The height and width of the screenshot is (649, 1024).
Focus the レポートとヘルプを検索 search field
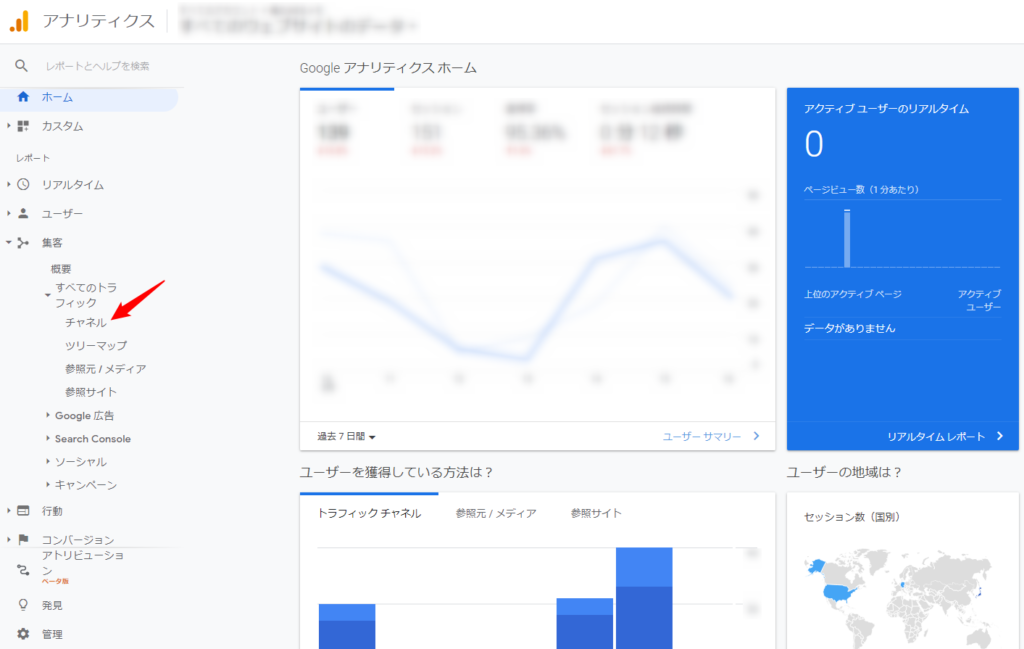[97, 66]
